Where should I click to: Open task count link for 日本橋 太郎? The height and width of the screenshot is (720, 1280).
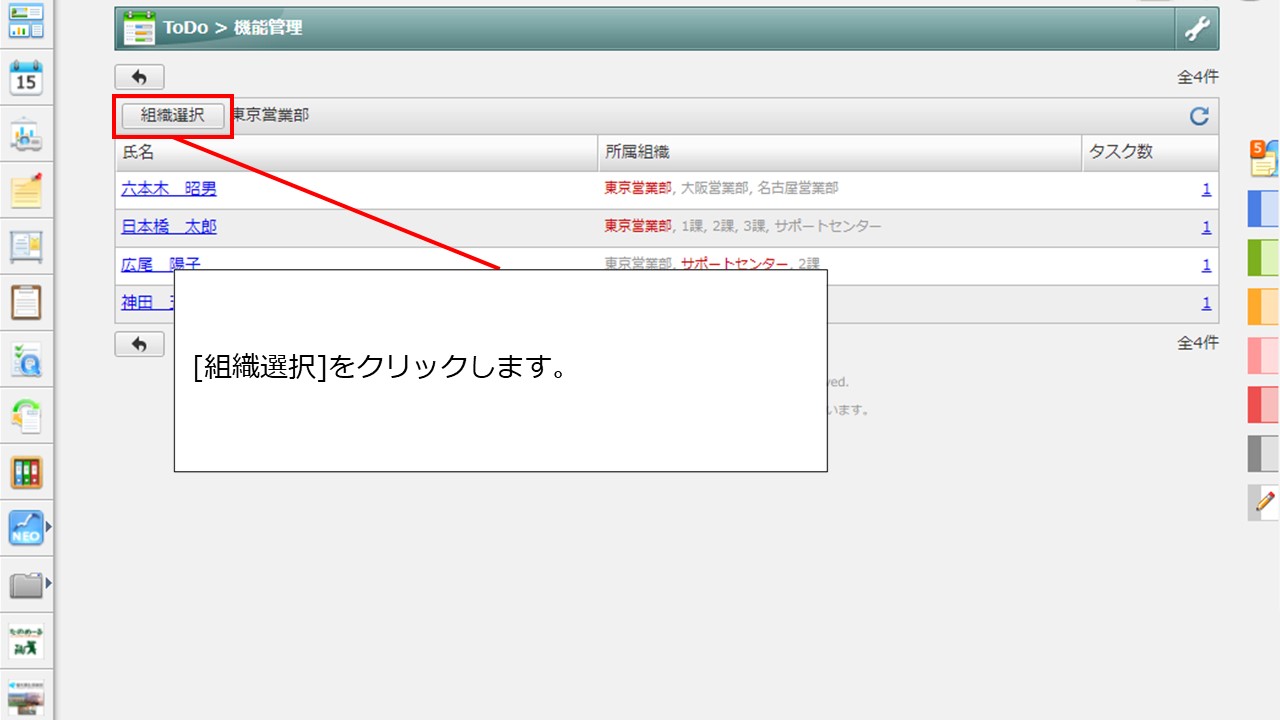[x=1206, y=227]
